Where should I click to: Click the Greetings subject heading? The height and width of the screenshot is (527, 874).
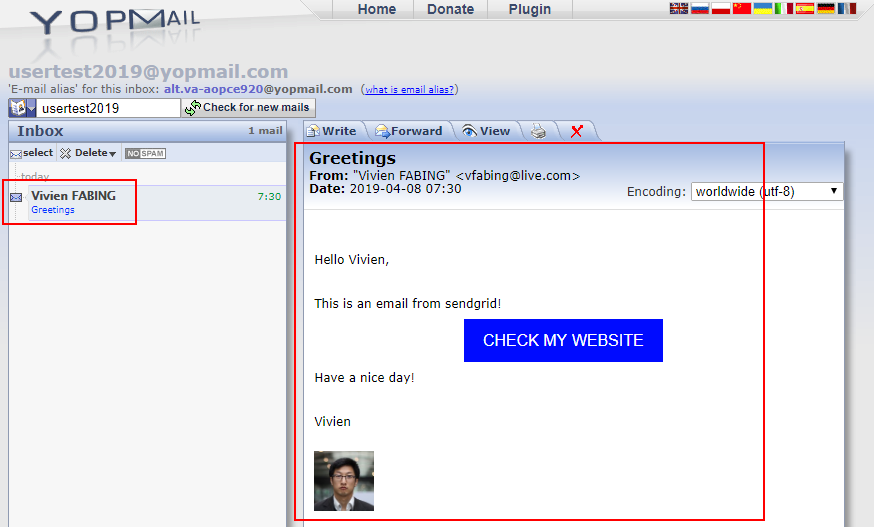coord(352,158)
